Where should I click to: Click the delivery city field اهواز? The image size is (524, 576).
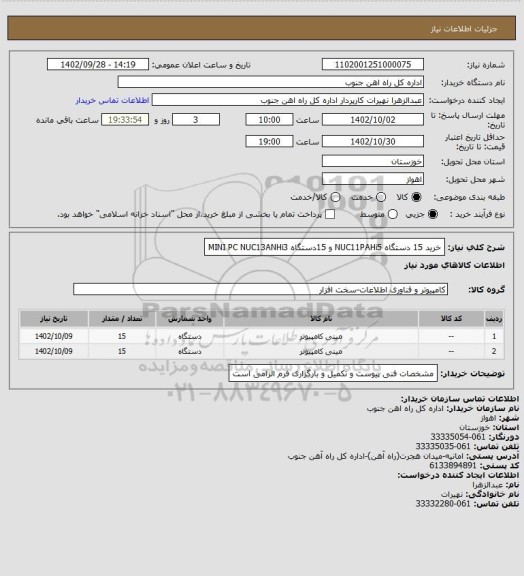373,179
